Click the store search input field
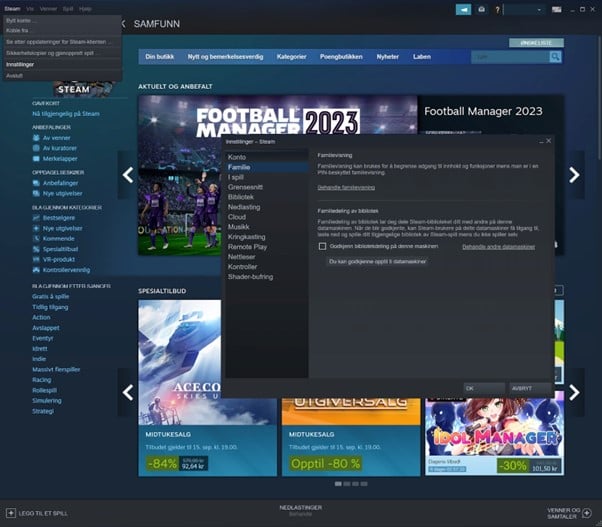This screenshot has height=527, width=602. (510, 57)
